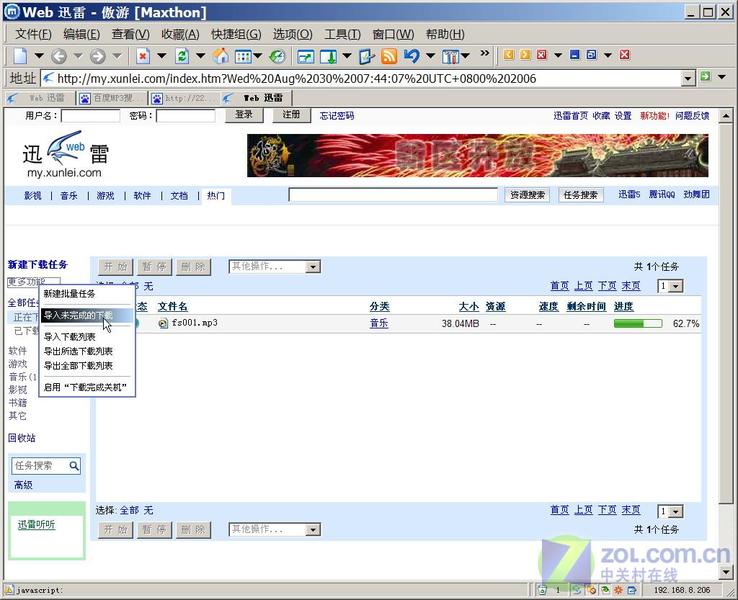Click the fireworks banner advertisement
The image size is (738, 600).
(x=478, y=156)
